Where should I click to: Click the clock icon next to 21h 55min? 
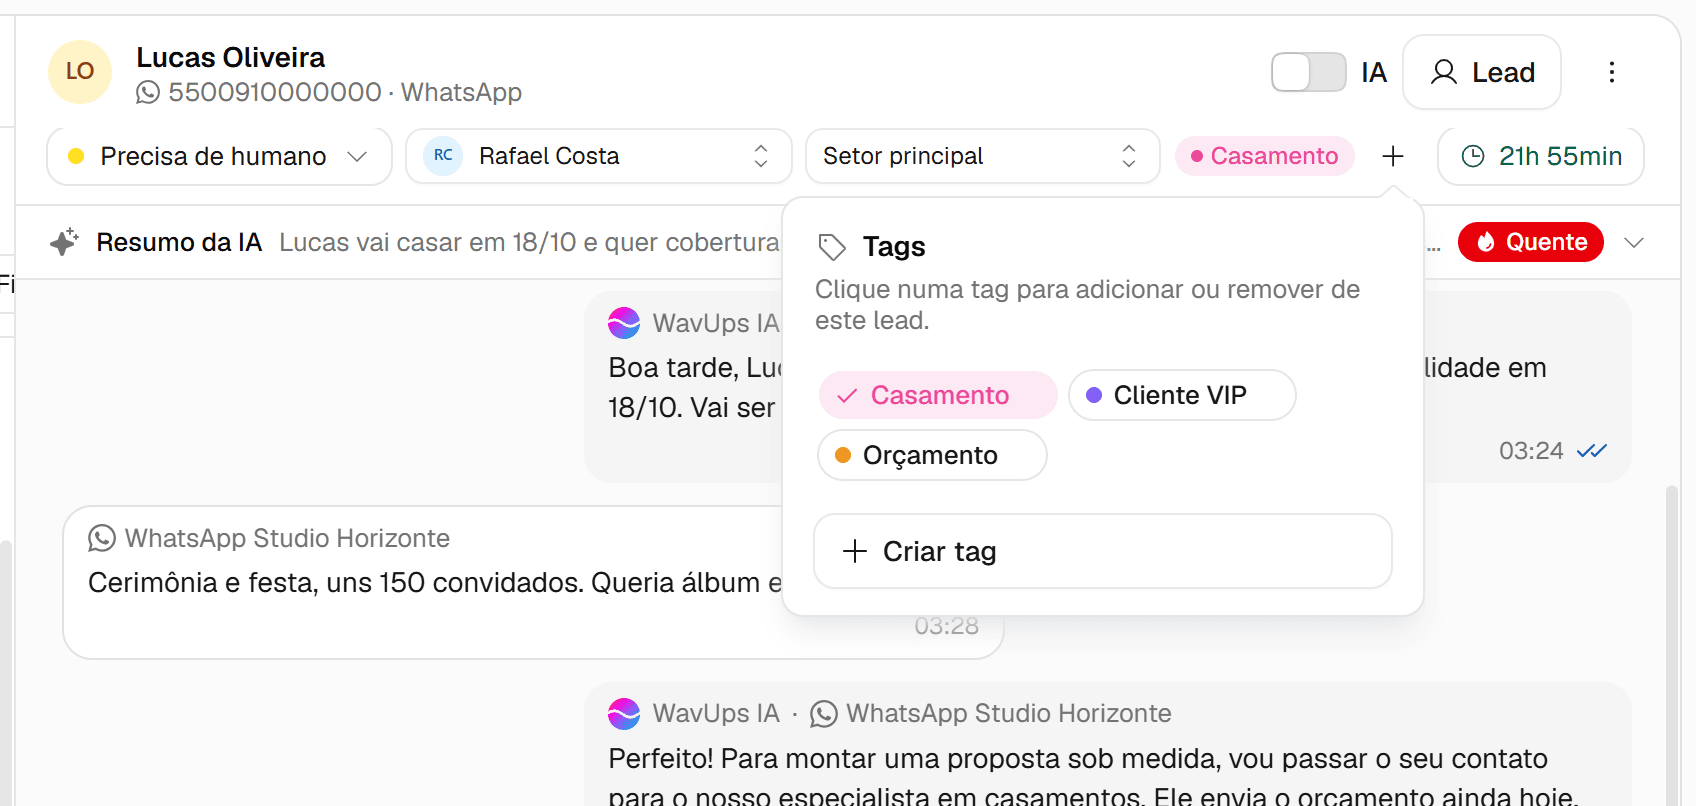tap(1473, 156)
